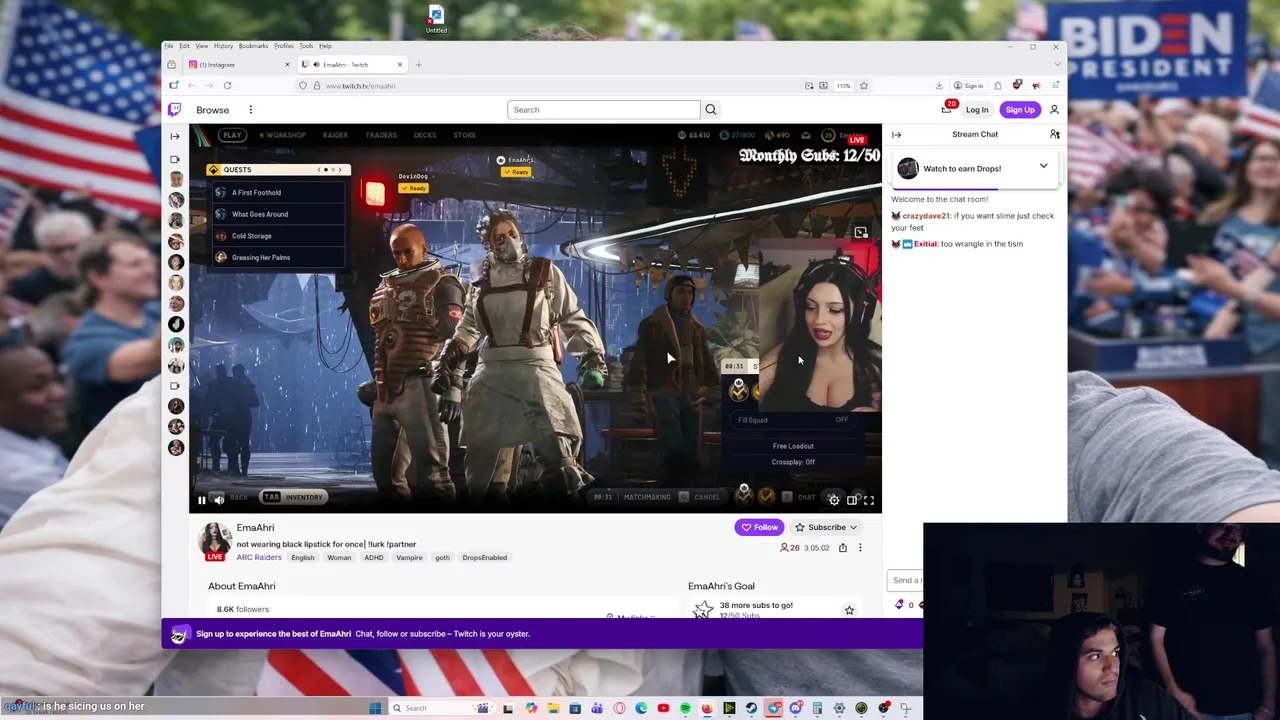Open the three-dot options beside share

pos(860,548)
